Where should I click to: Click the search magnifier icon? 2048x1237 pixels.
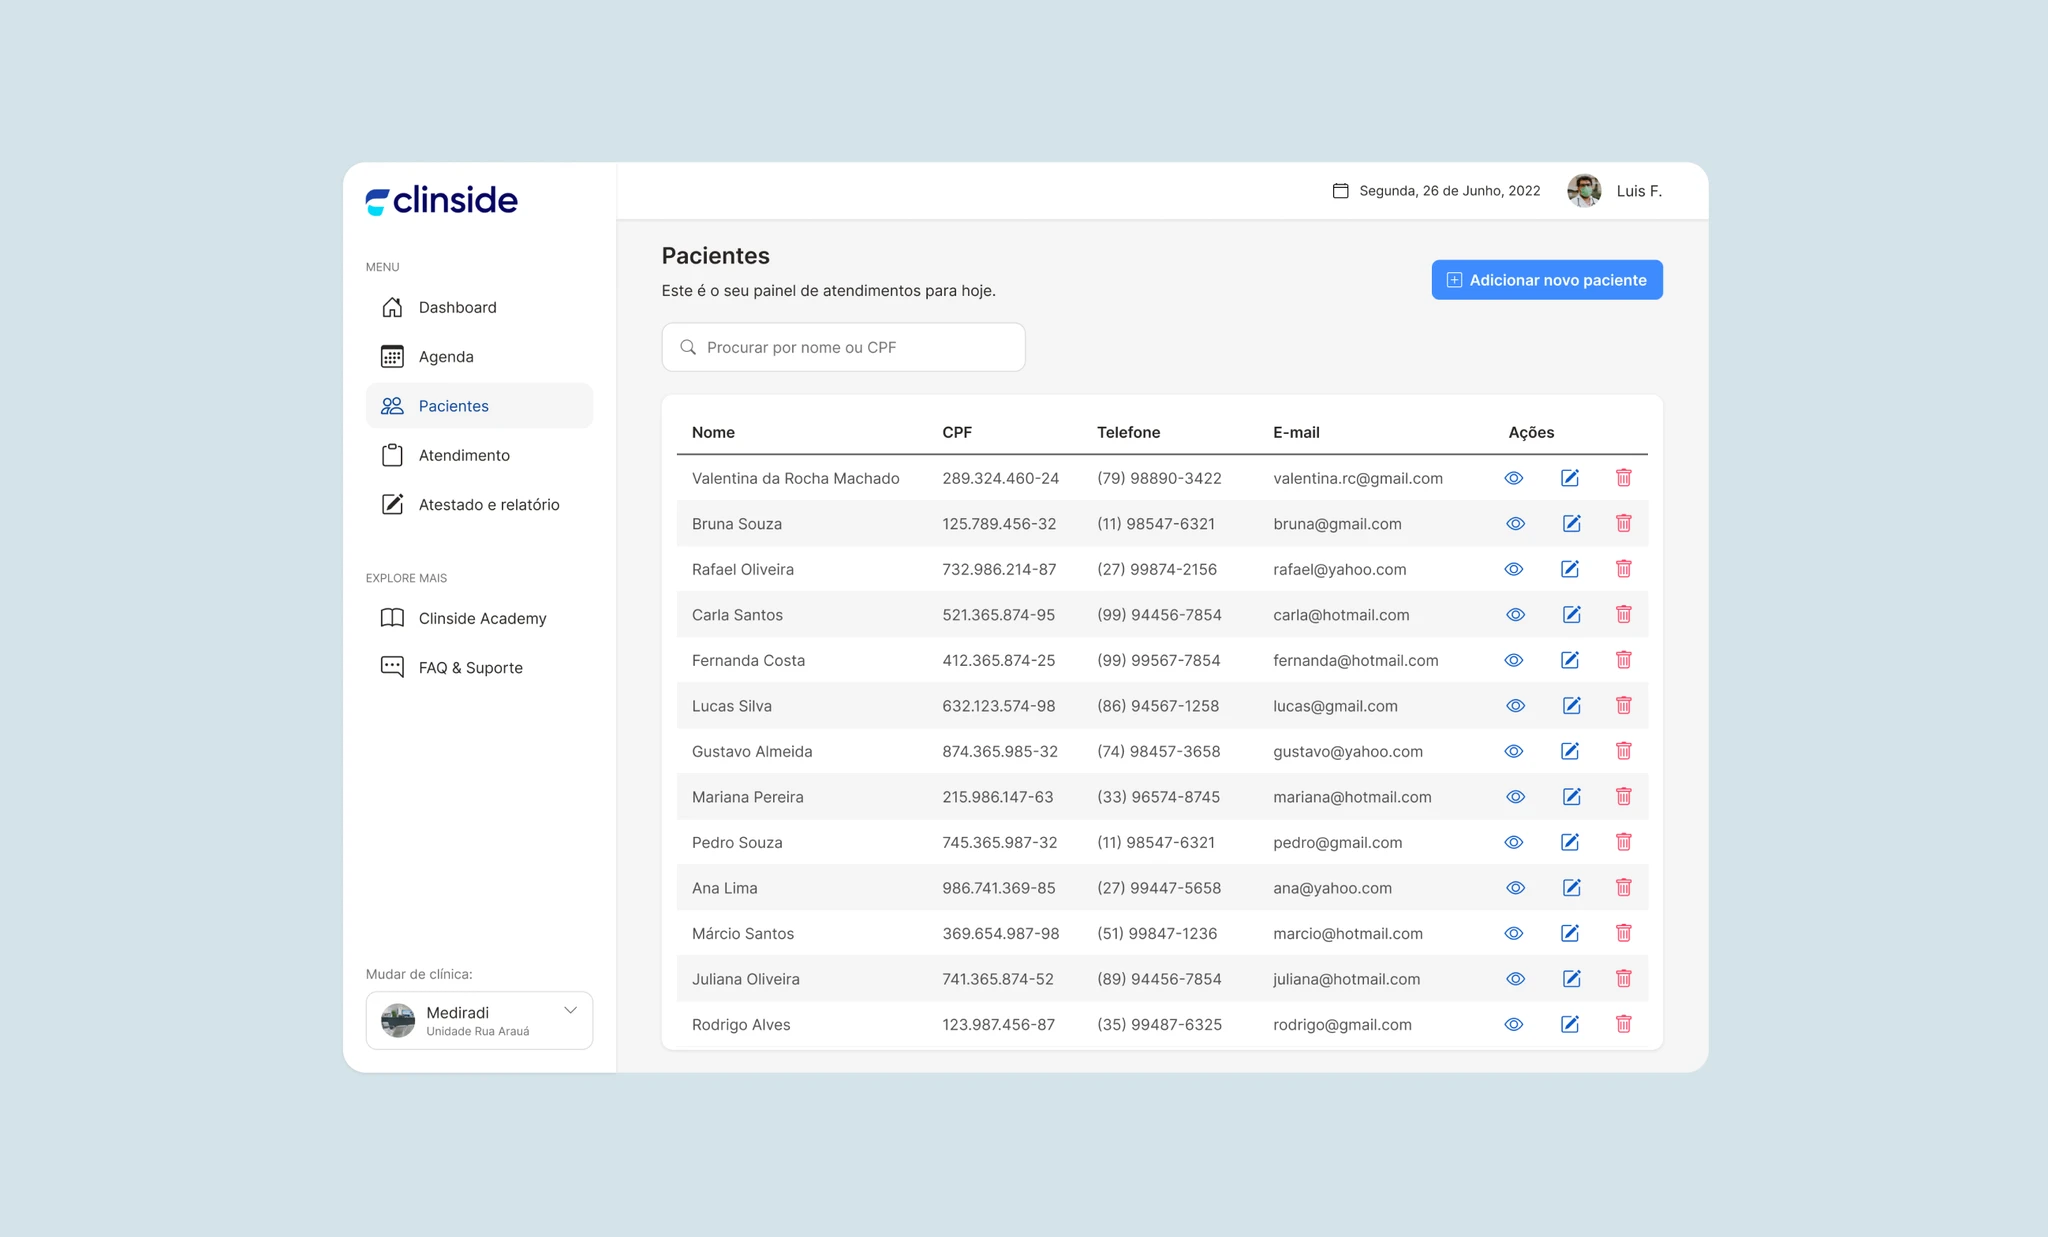click(x=688, y=347)
